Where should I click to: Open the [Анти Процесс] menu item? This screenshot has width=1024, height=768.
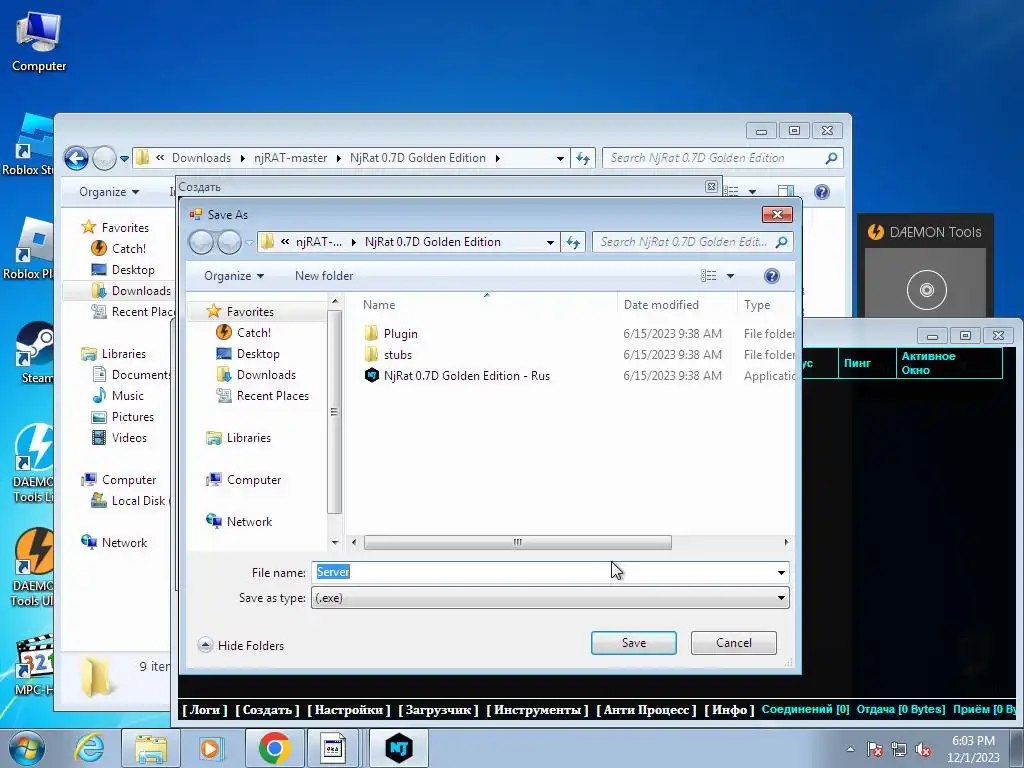646,710
